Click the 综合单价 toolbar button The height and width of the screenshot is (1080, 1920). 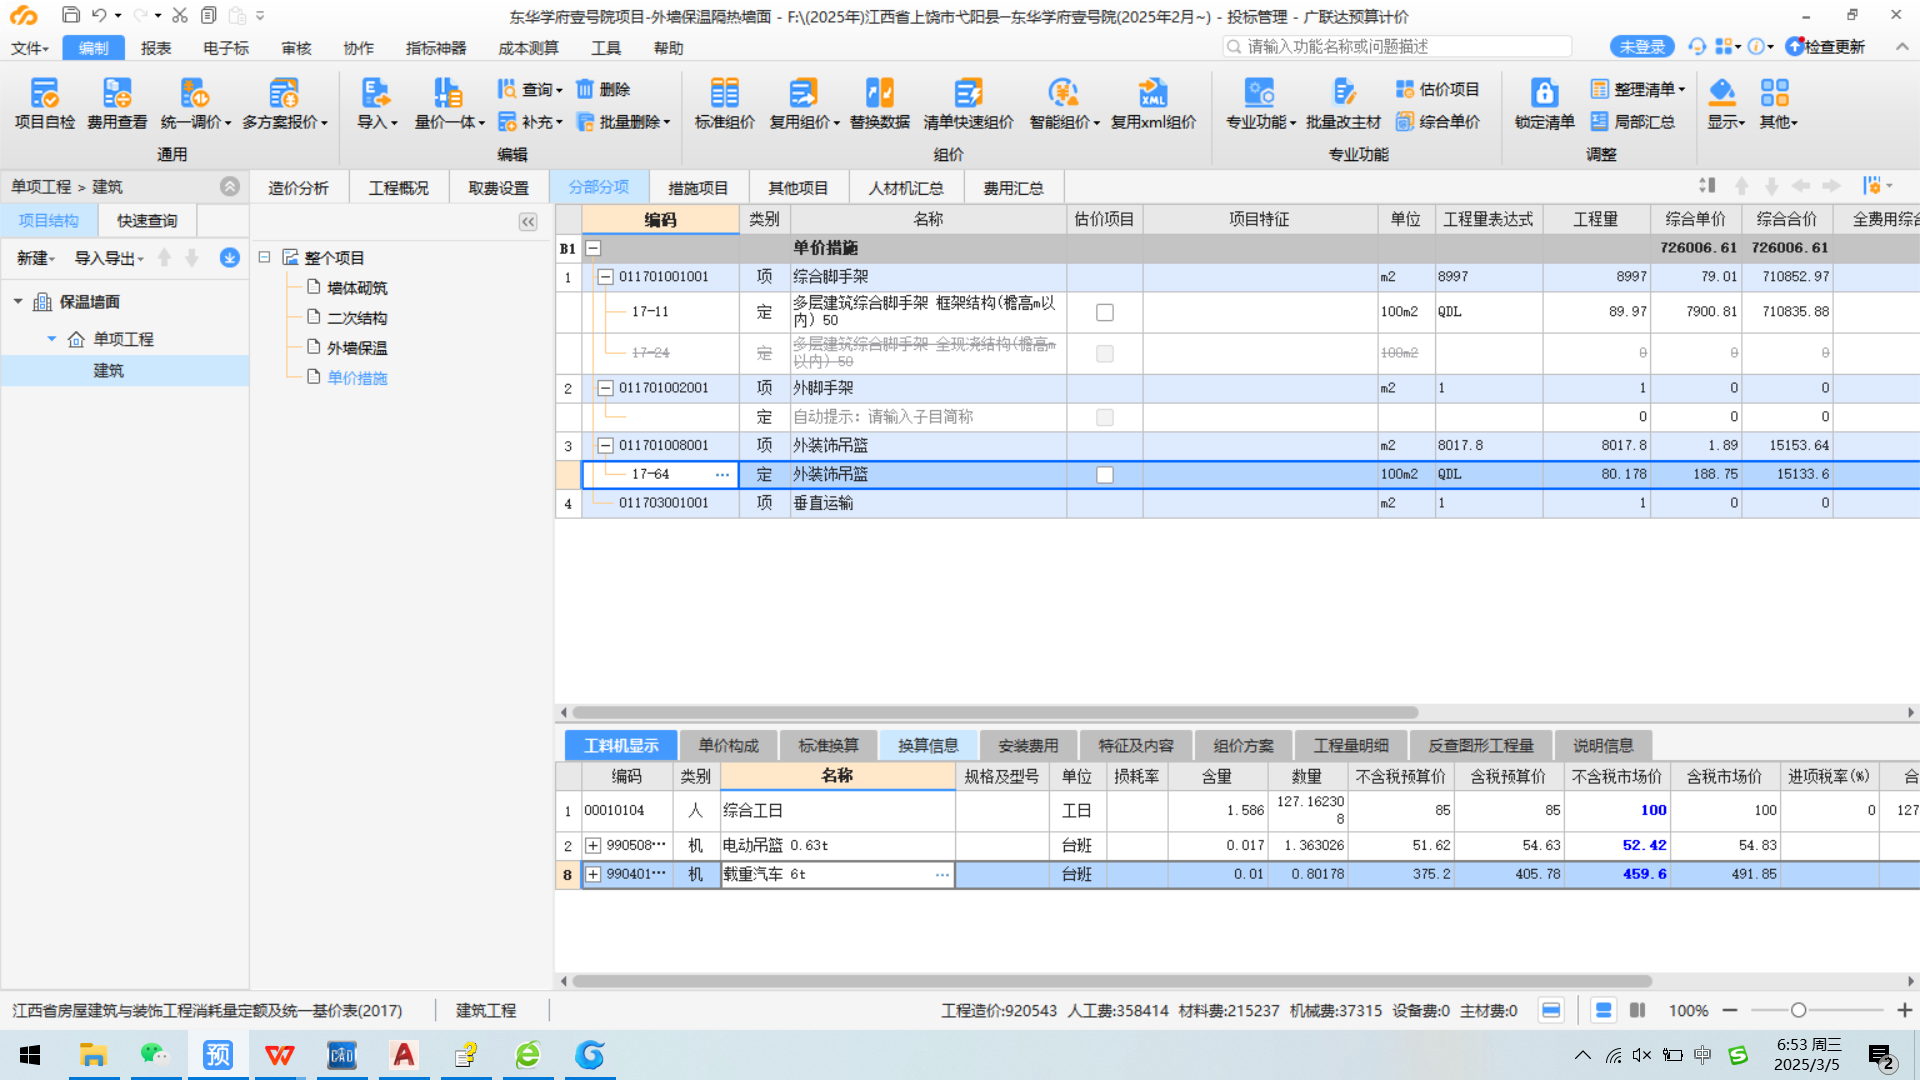tap(1437, 121)
